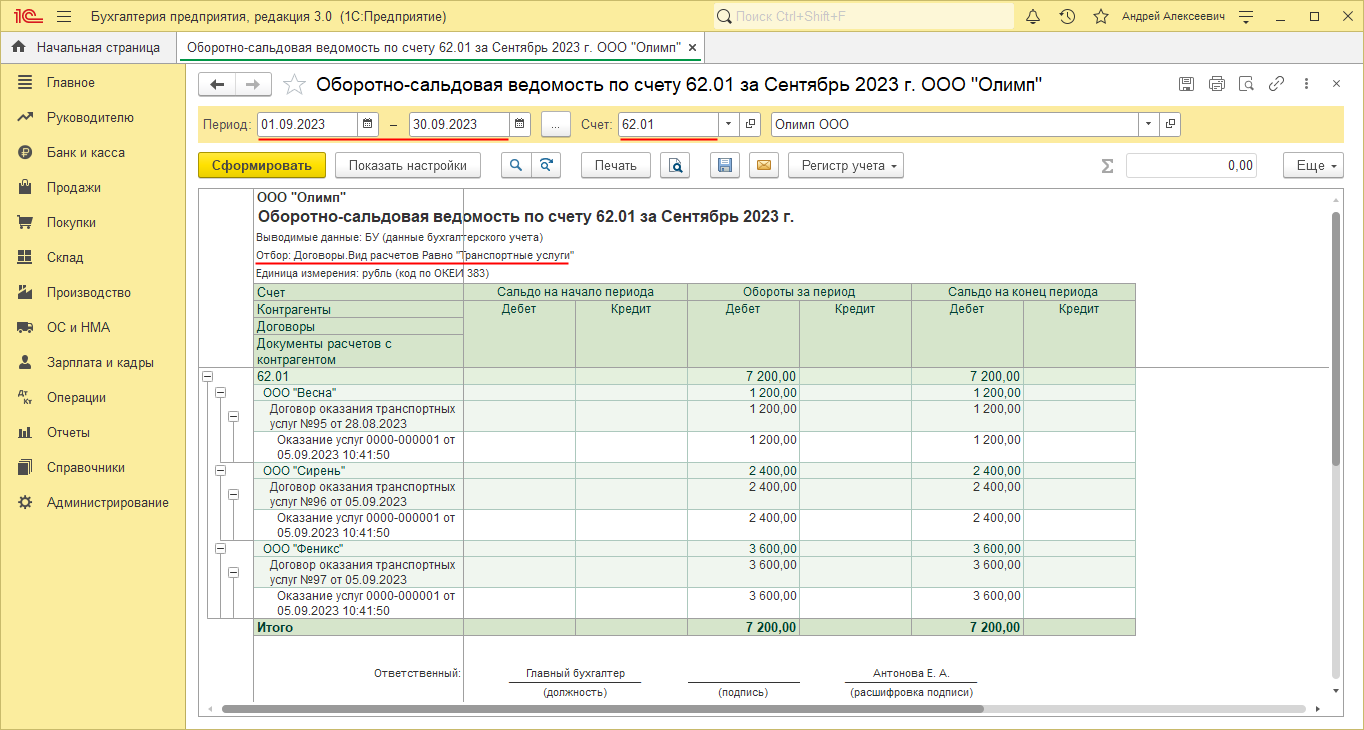Open notifications bell icon
The image size is (1364, 730).
(1033, 17)
